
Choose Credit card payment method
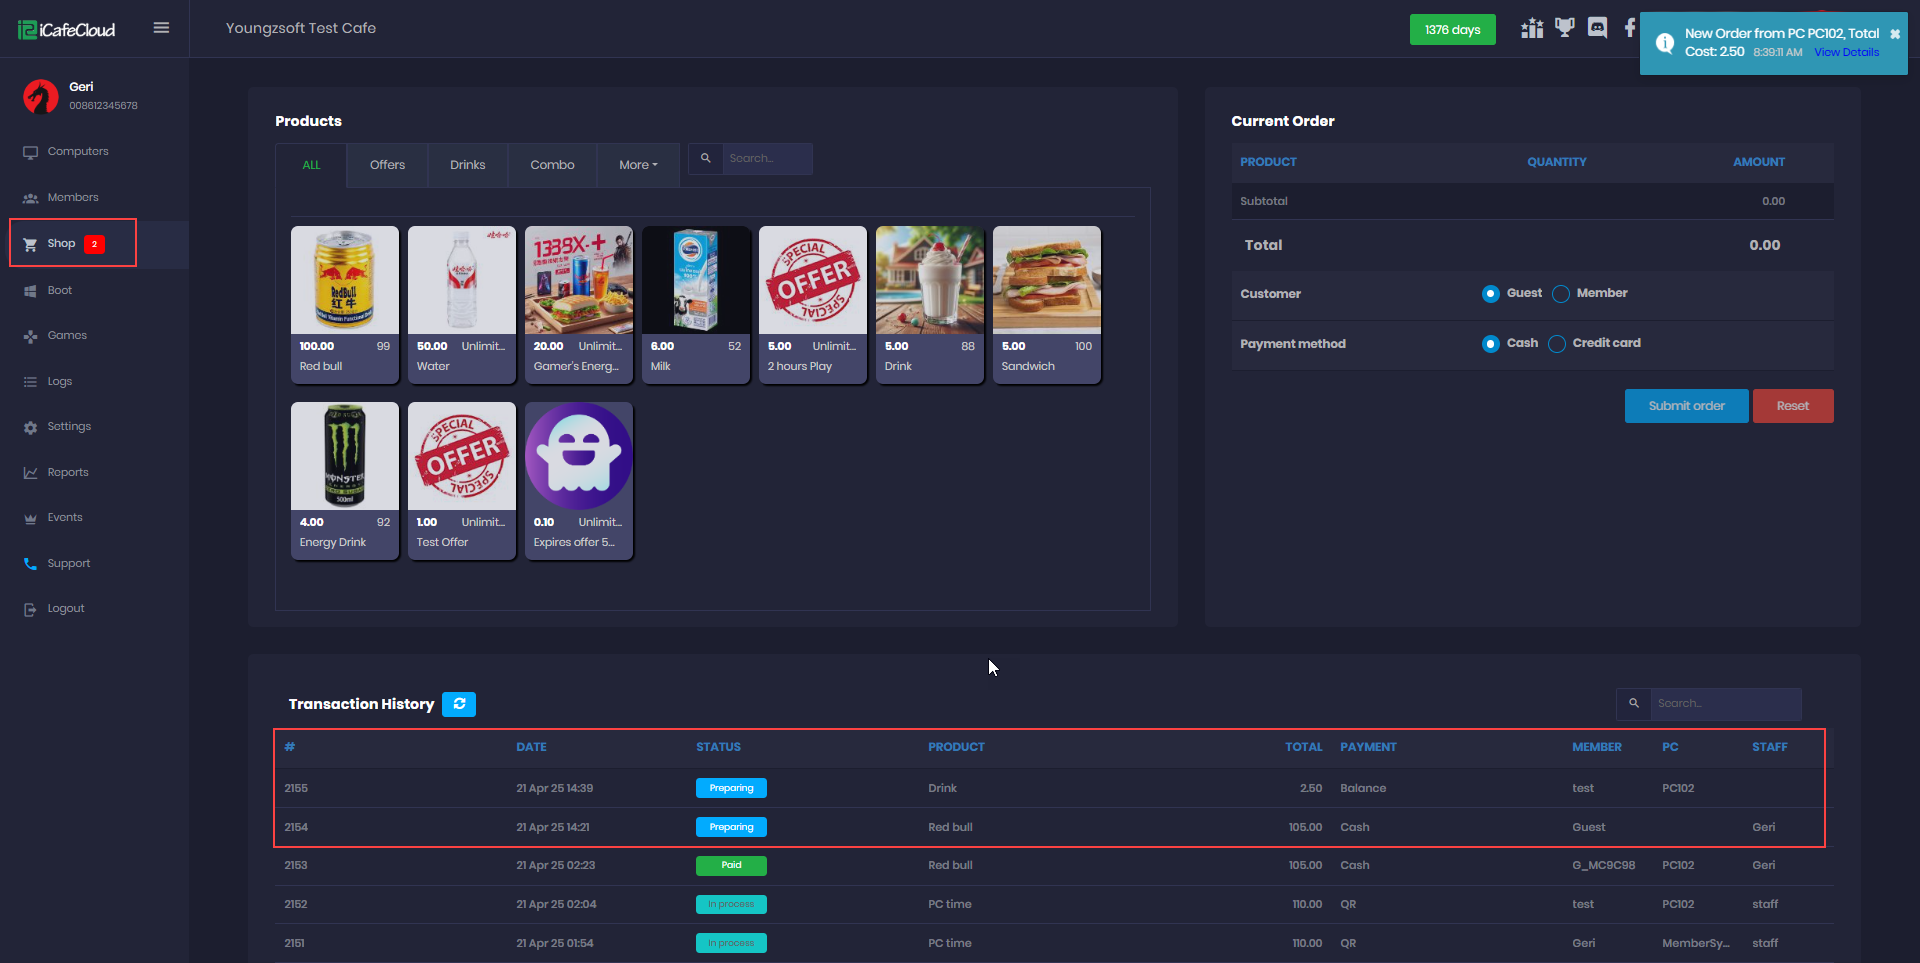(x=1557, y=344)
